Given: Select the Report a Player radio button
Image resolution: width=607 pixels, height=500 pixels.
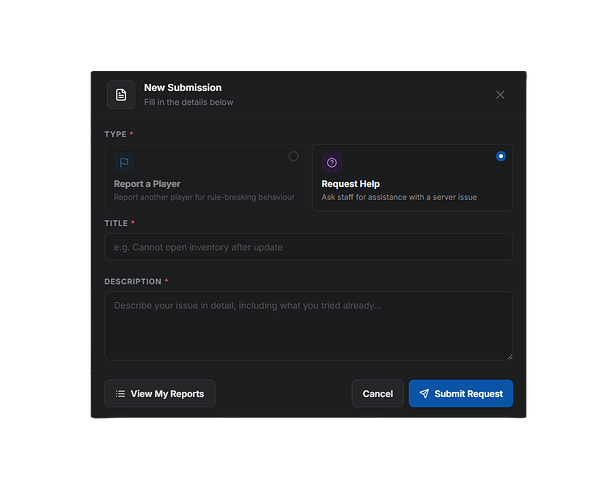Looking at the screenshot, I should (x=293, y=156).
